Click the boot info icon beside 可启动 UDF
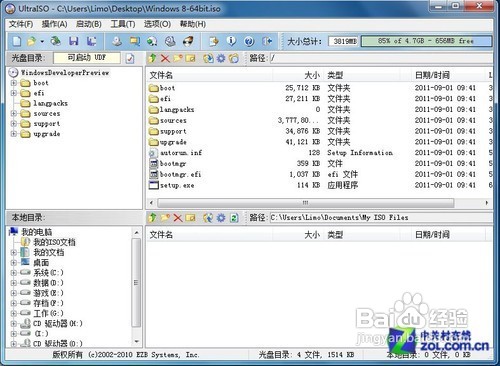The width and height of the screenshot is (500, 366). click(x=130, y=58)
